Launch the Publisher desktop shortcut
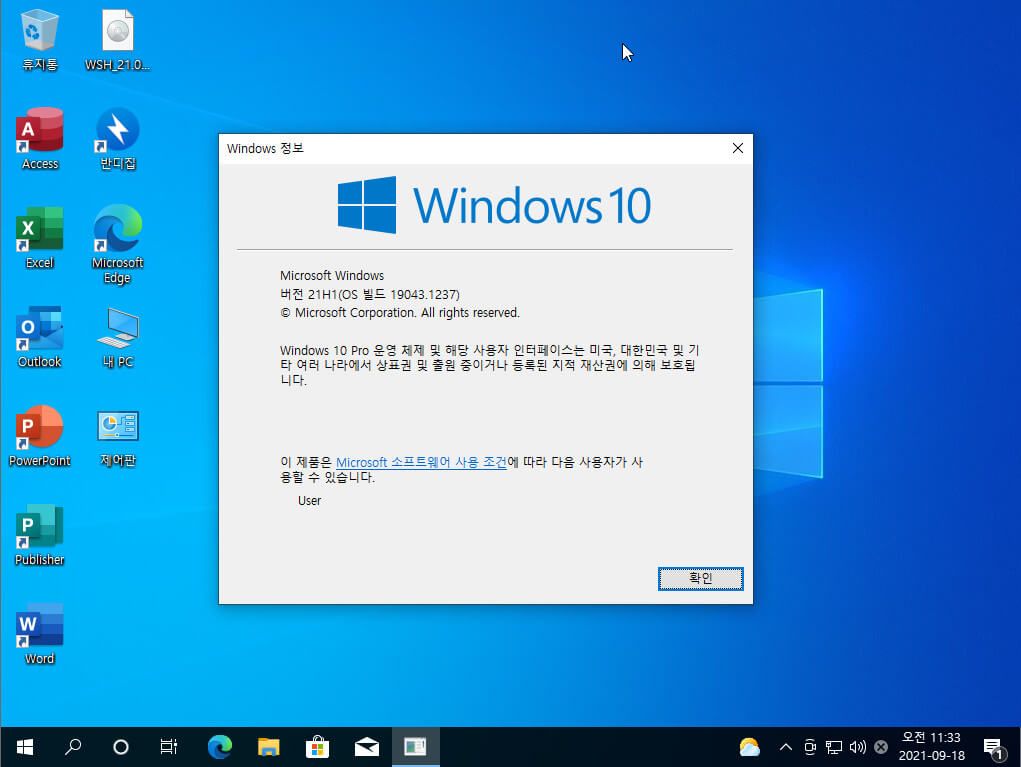The image size is (1021, 767). pyautogui.click(x=40, y=535)
